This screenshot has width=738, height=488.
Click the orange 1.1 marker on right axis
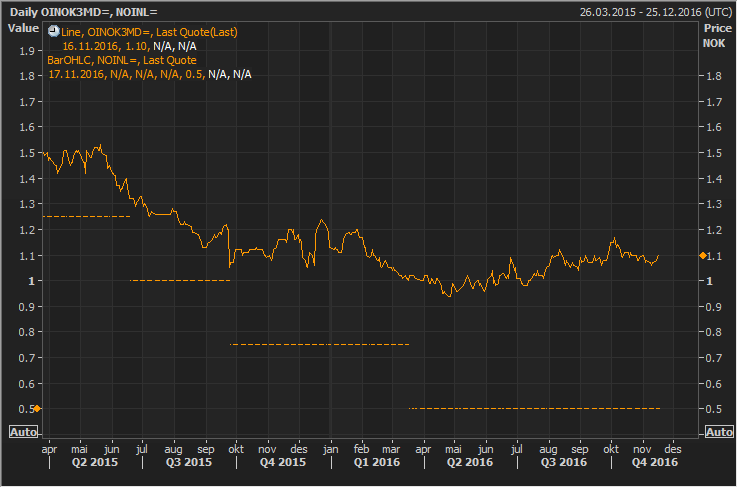[x=703, y=256]
